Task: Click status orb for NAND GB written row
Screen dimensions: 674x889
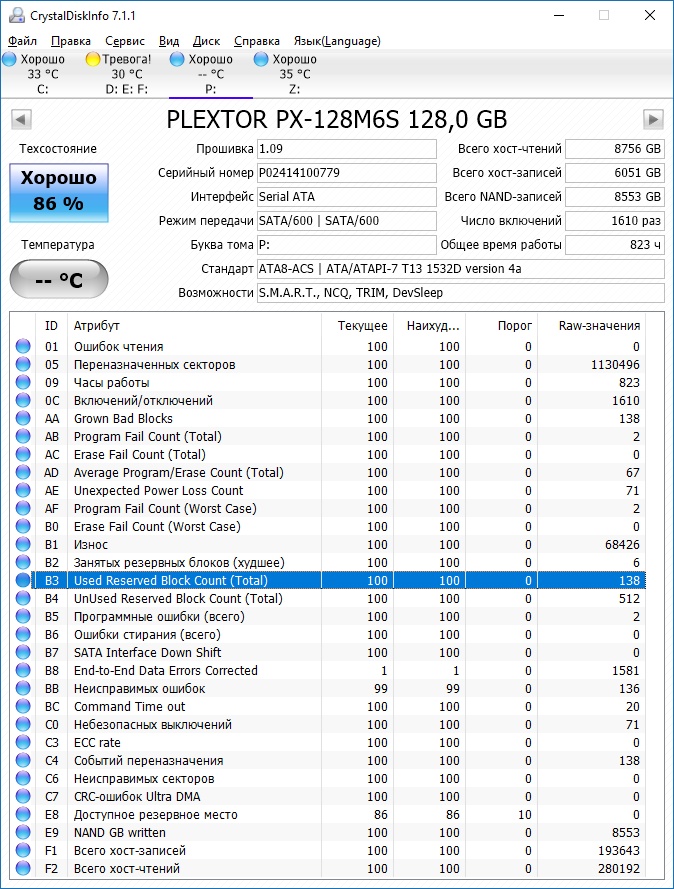Action: coord(23,832)
